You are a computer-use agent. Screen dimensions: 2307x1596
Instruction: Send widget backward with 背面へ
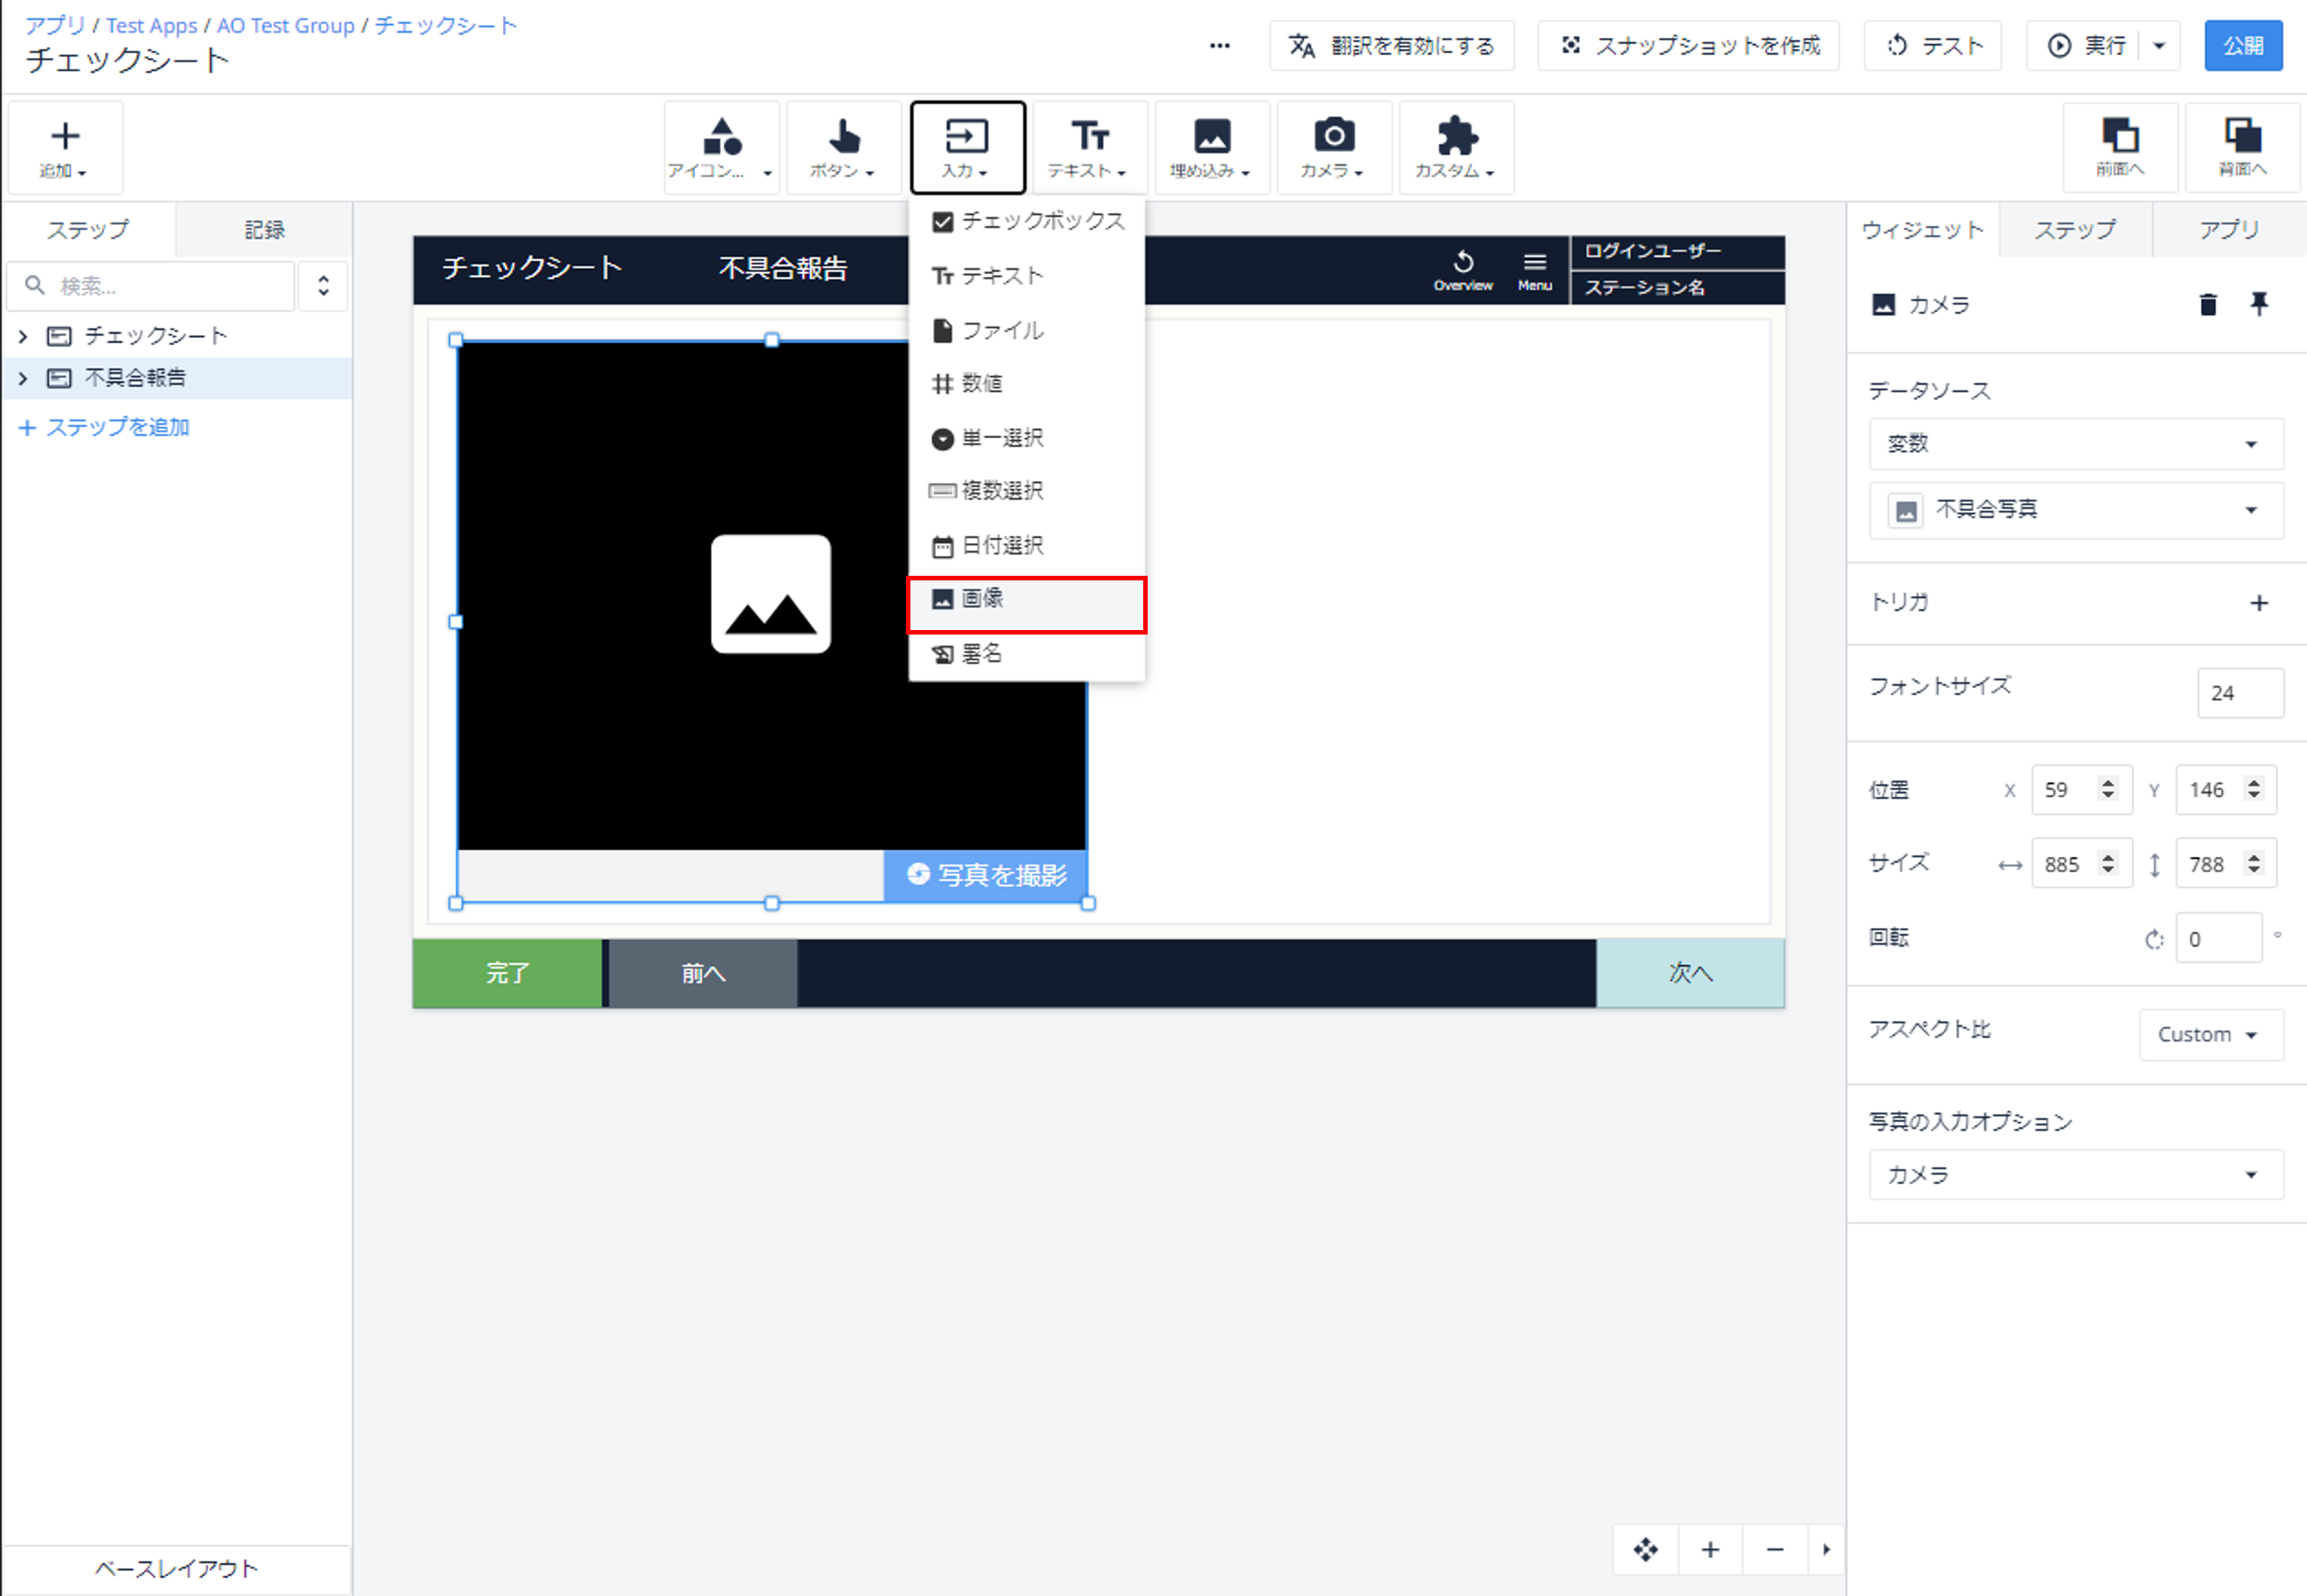pyautogui.click(x=2242, y=147)
